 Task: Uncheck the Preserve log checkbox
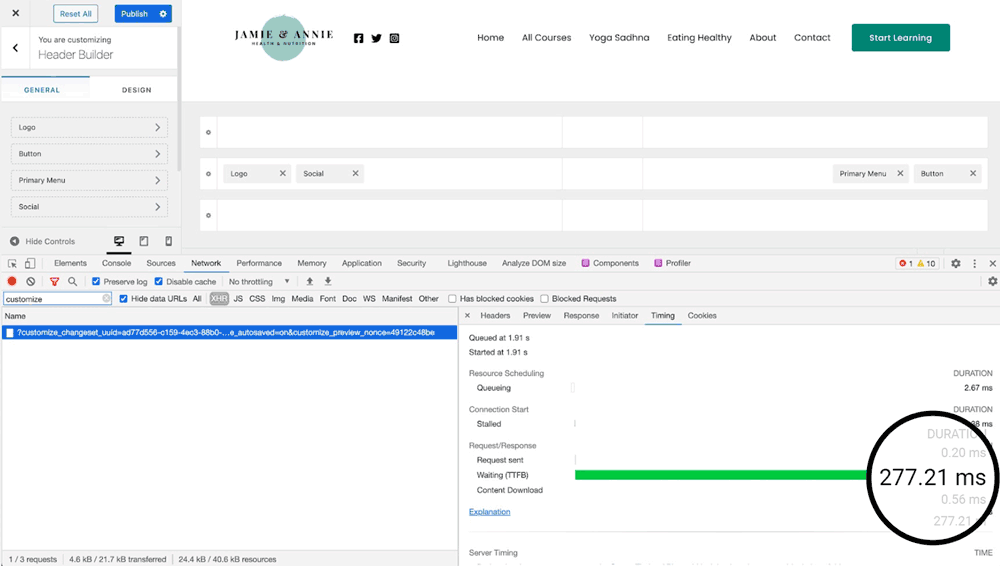tap(96, 282)
